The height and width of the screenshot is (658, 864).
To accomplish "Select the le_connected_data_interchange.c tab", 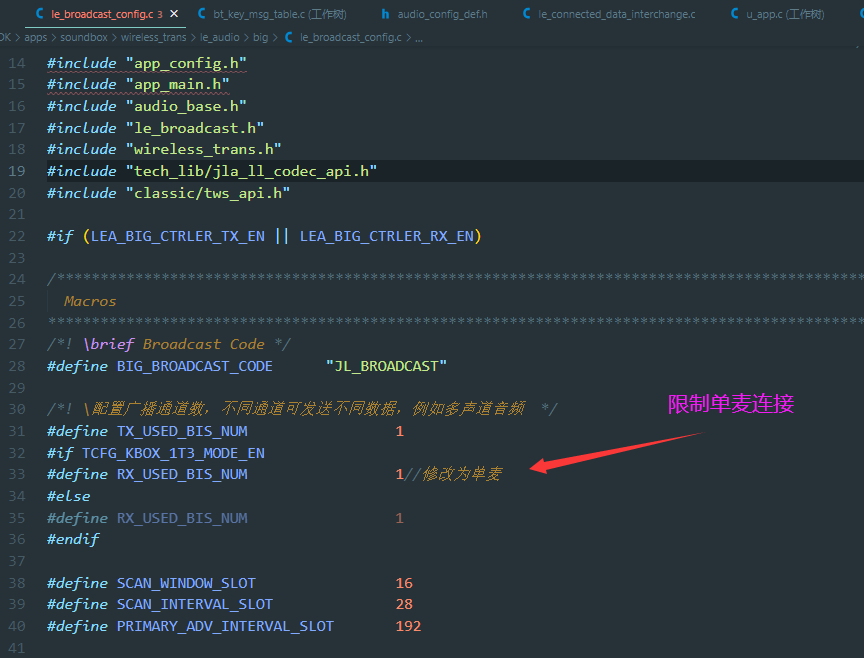I will [x=609, y=14].
